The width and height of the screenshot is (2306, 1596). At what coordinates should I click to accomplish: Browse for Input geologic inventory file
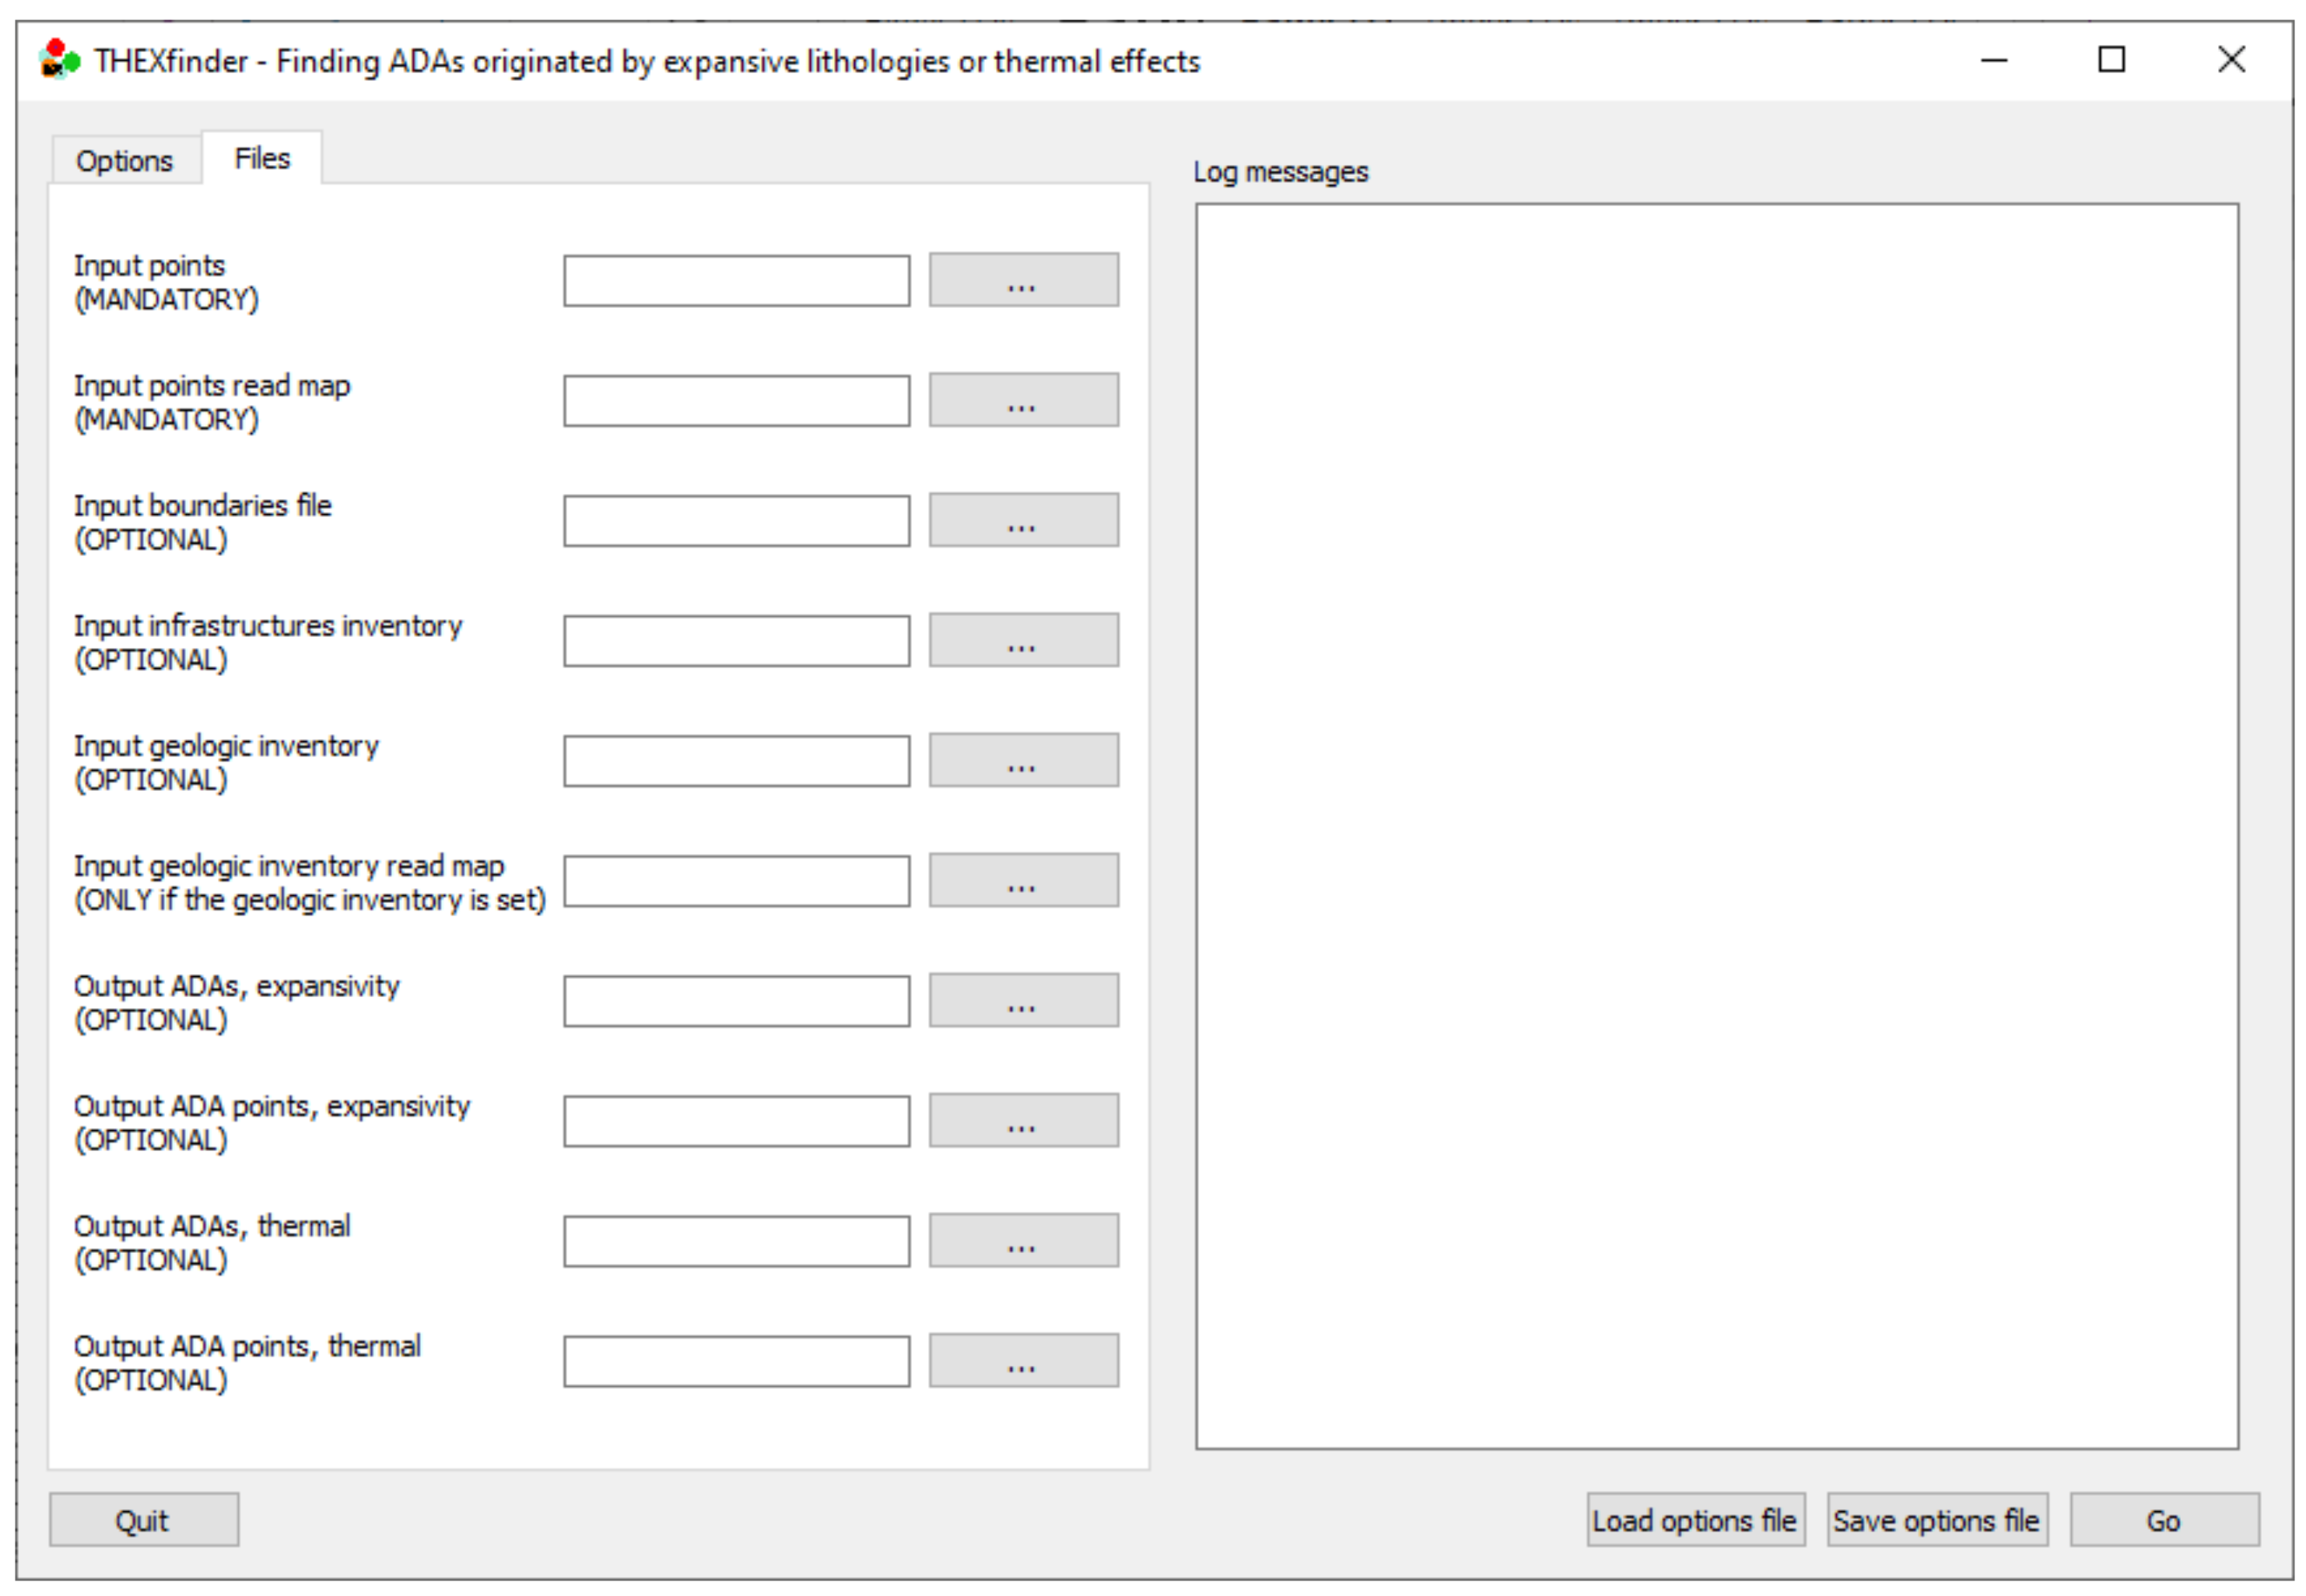pyautogui.click(x=1023, y=760)
